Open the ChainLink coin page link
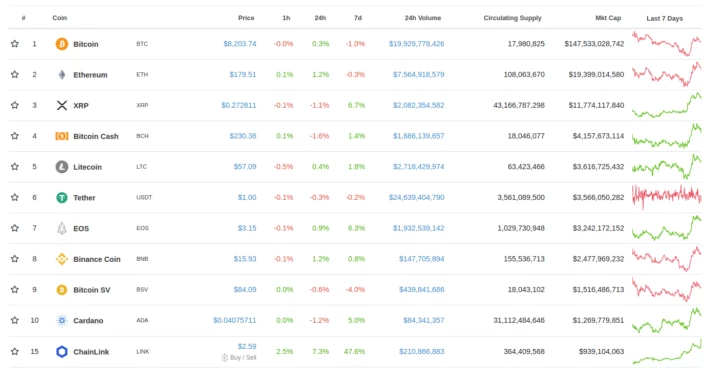 point(91,352)
